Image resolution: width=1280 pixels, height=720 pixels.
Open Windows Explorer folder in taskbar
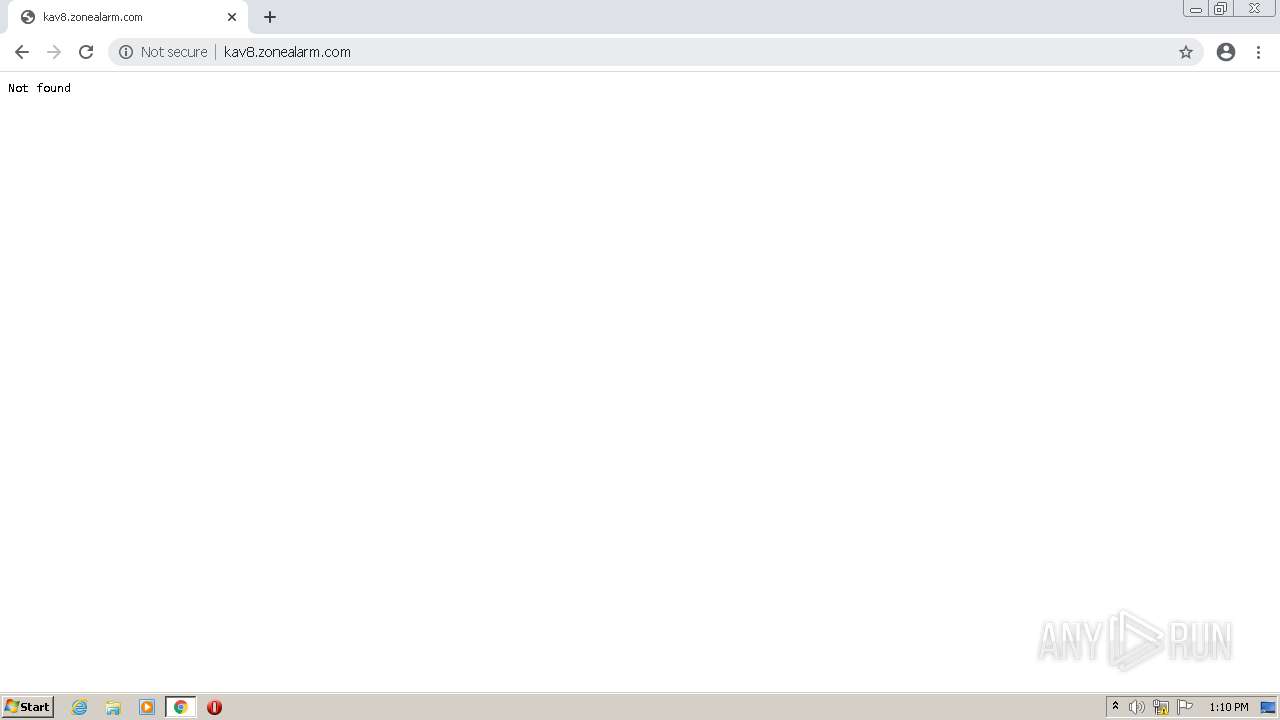coord(113,707)
